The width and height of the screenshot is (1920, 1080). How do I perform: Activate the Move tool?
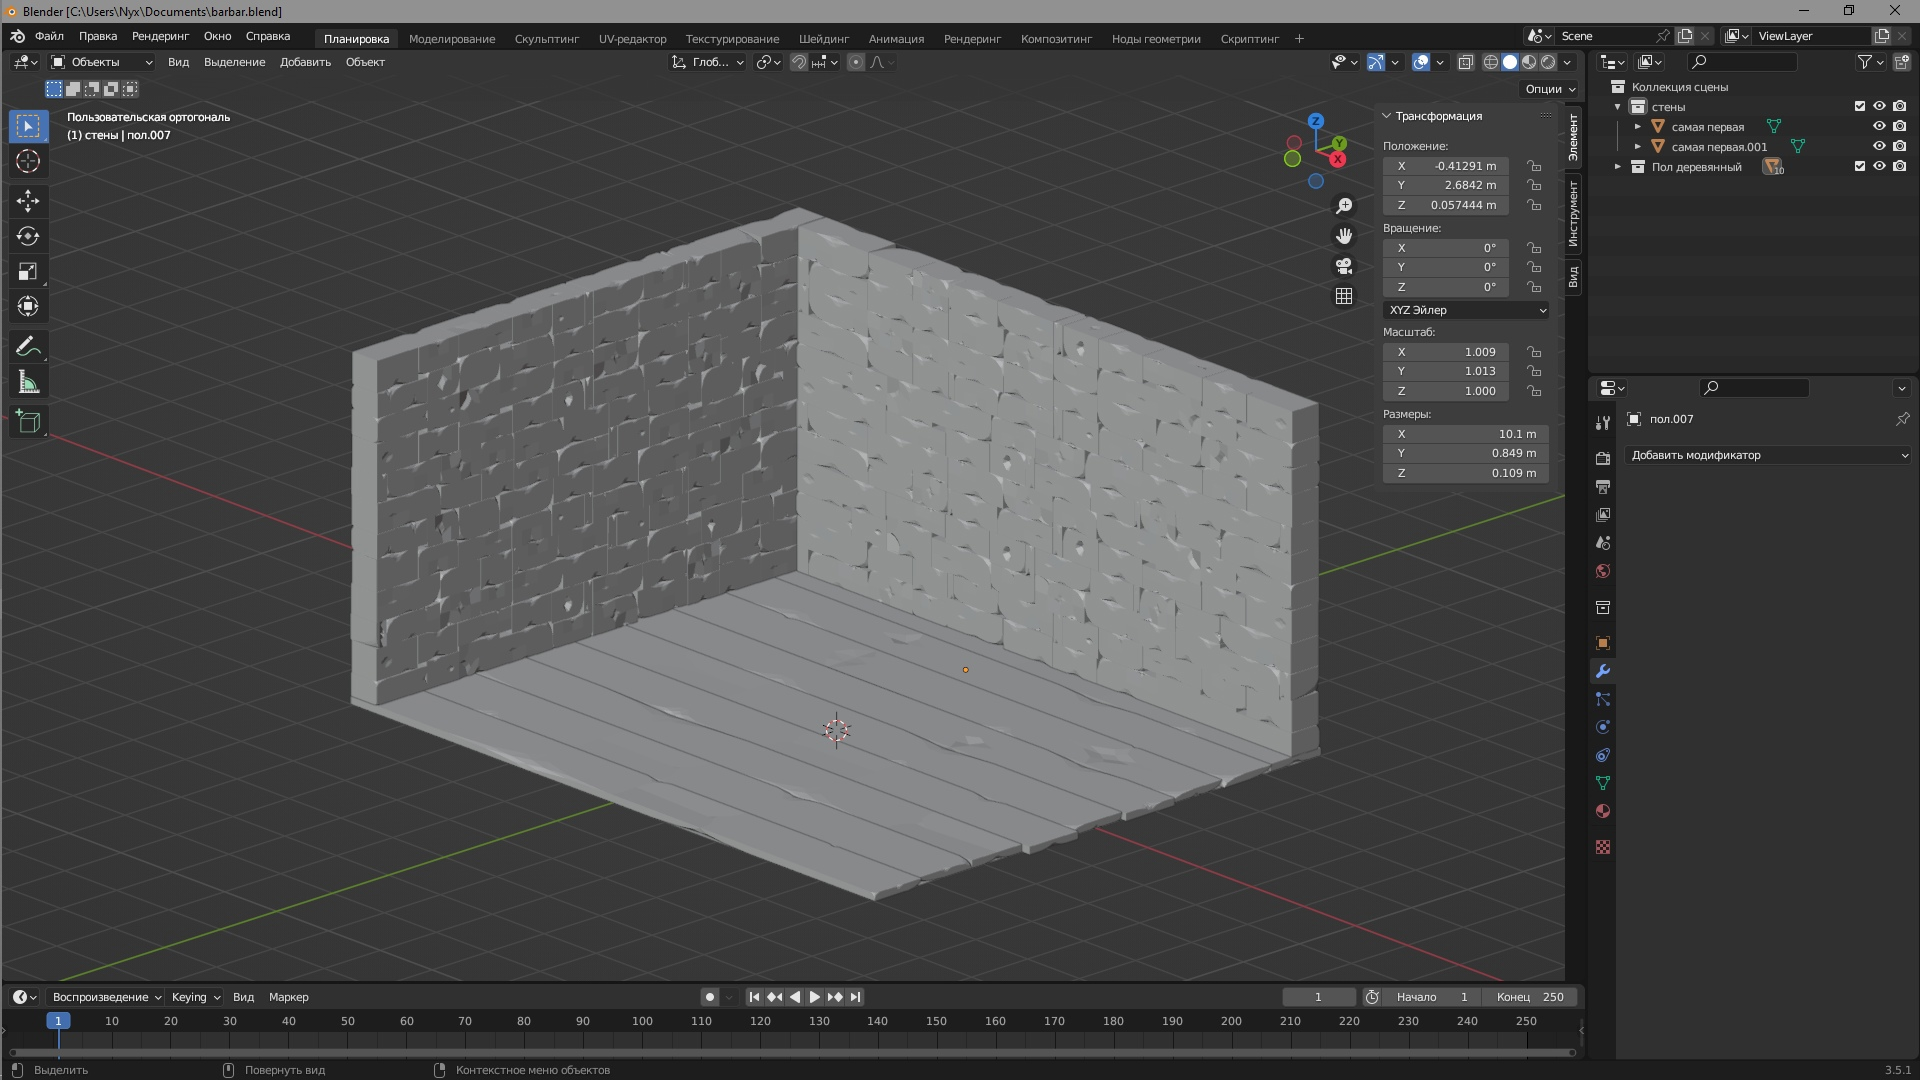28,201
